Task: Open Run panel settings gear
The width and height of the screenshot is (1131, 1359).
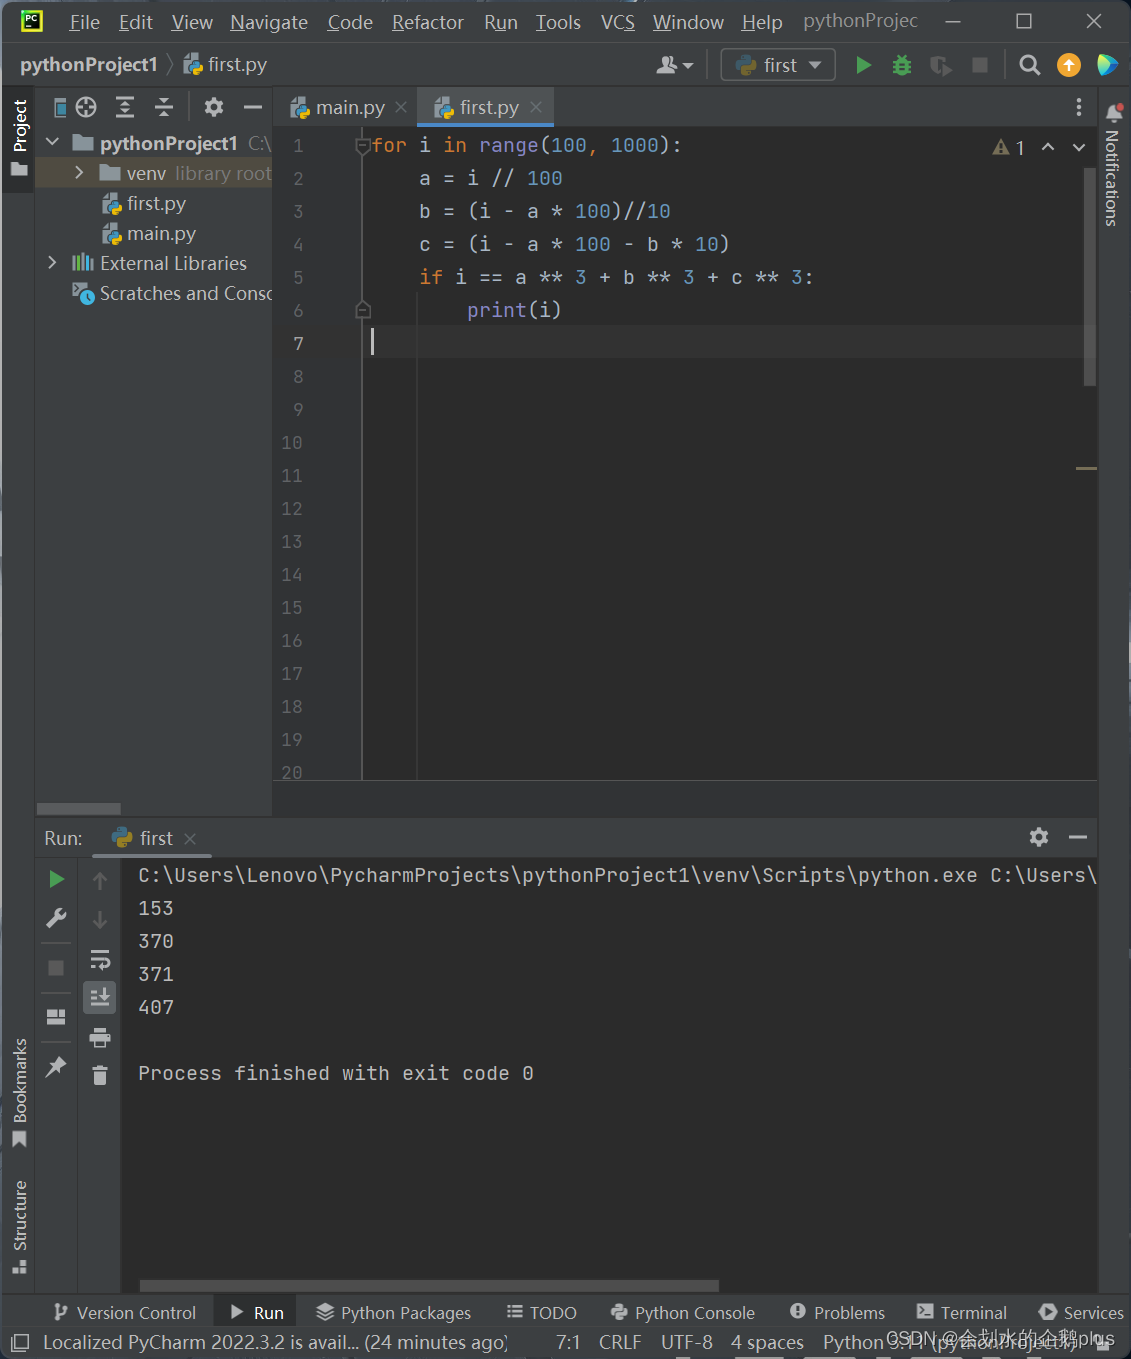Action: pyautogui.click(x=1039, y=837)
